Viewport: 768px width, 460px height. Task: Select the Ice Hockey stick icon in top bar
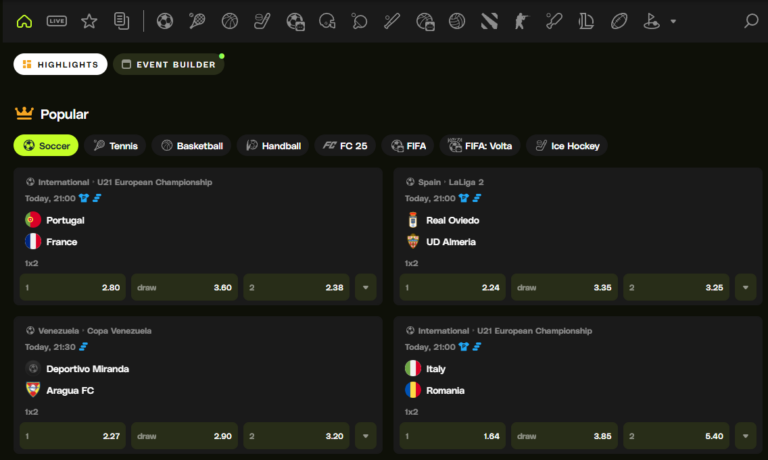point(262,21)
